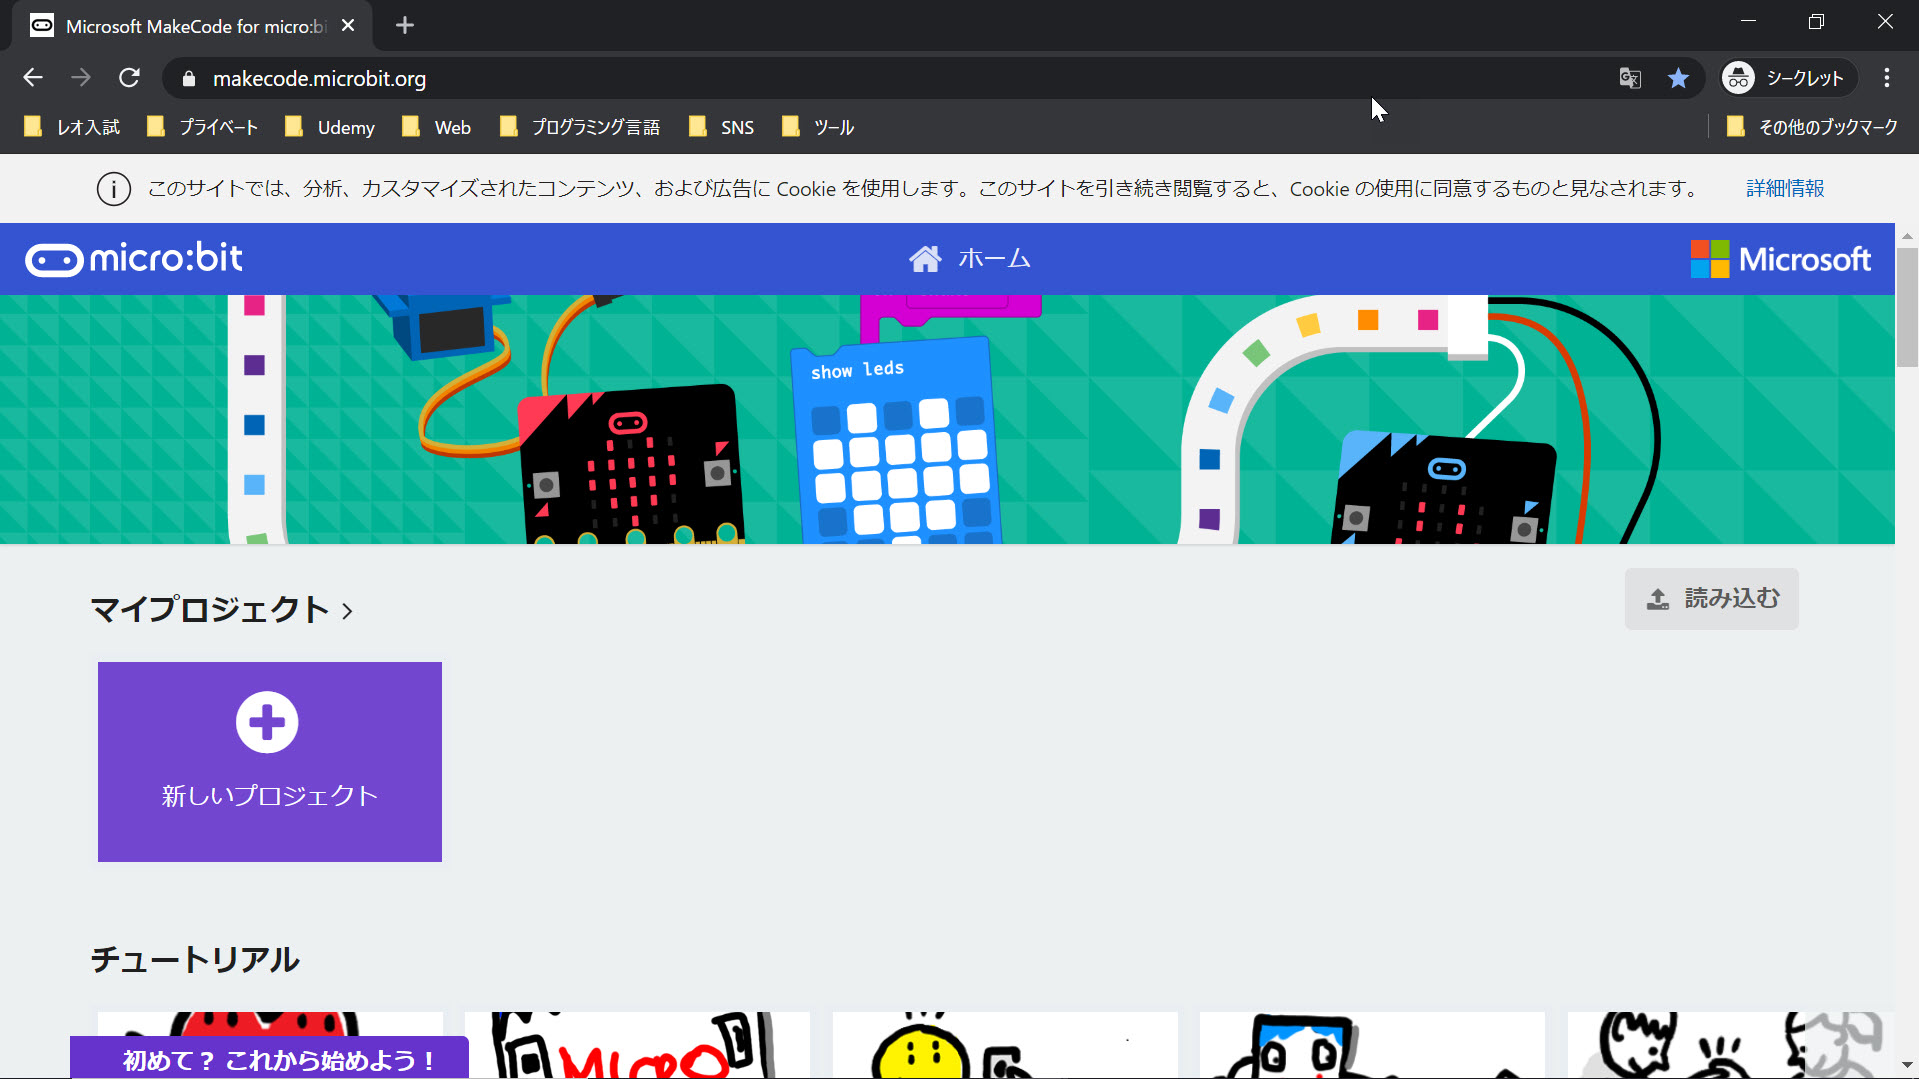The height and width of the screenshot is (1079, 1919).
Task: Open SNS bookmark folder
Action: coord(722,127)
